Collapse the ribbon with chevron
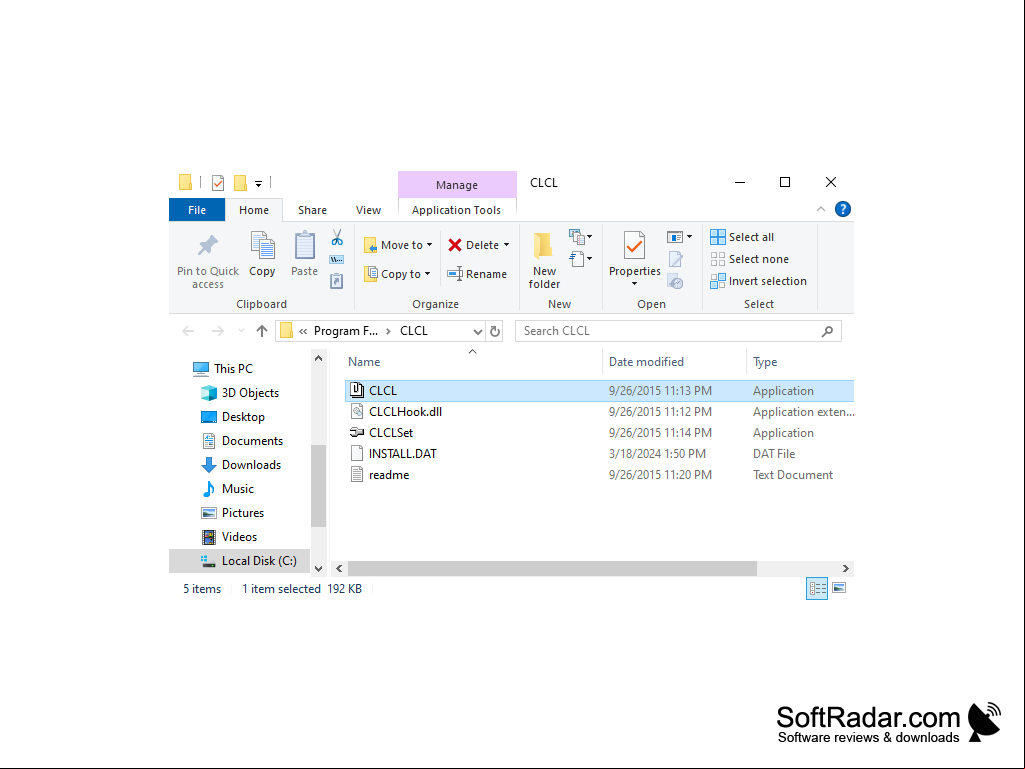 [820, 209]
